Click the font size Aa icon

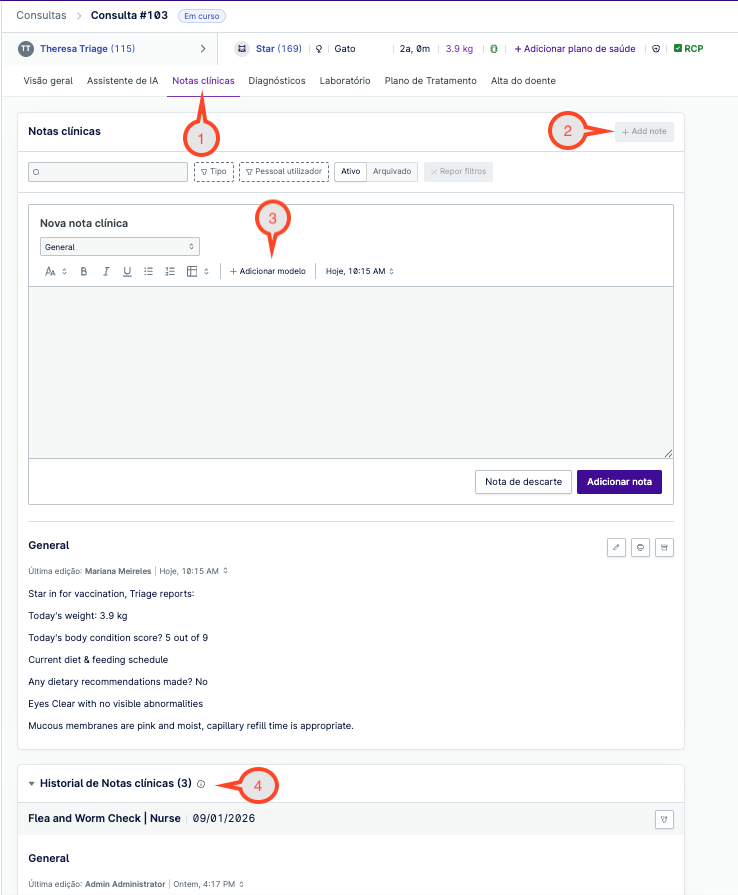click(50, 272)
